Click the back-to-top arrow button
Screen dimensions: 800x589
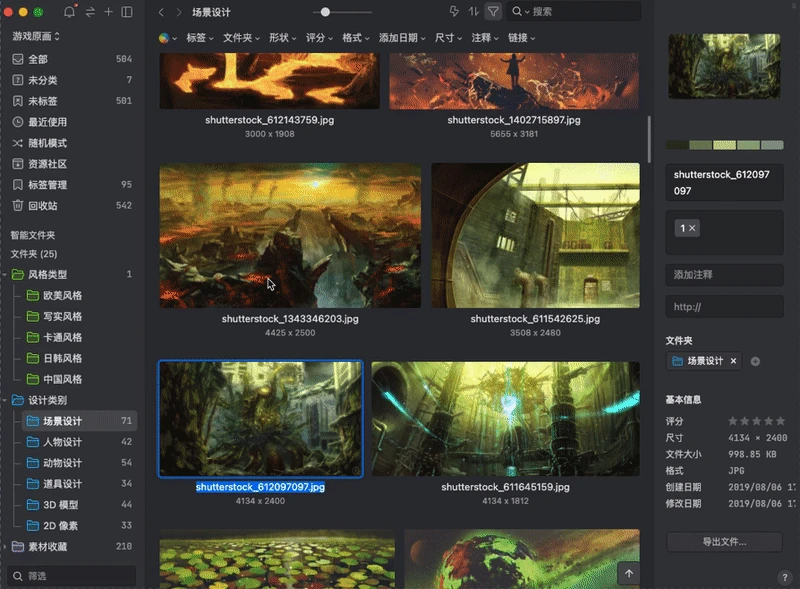(629, 573)
